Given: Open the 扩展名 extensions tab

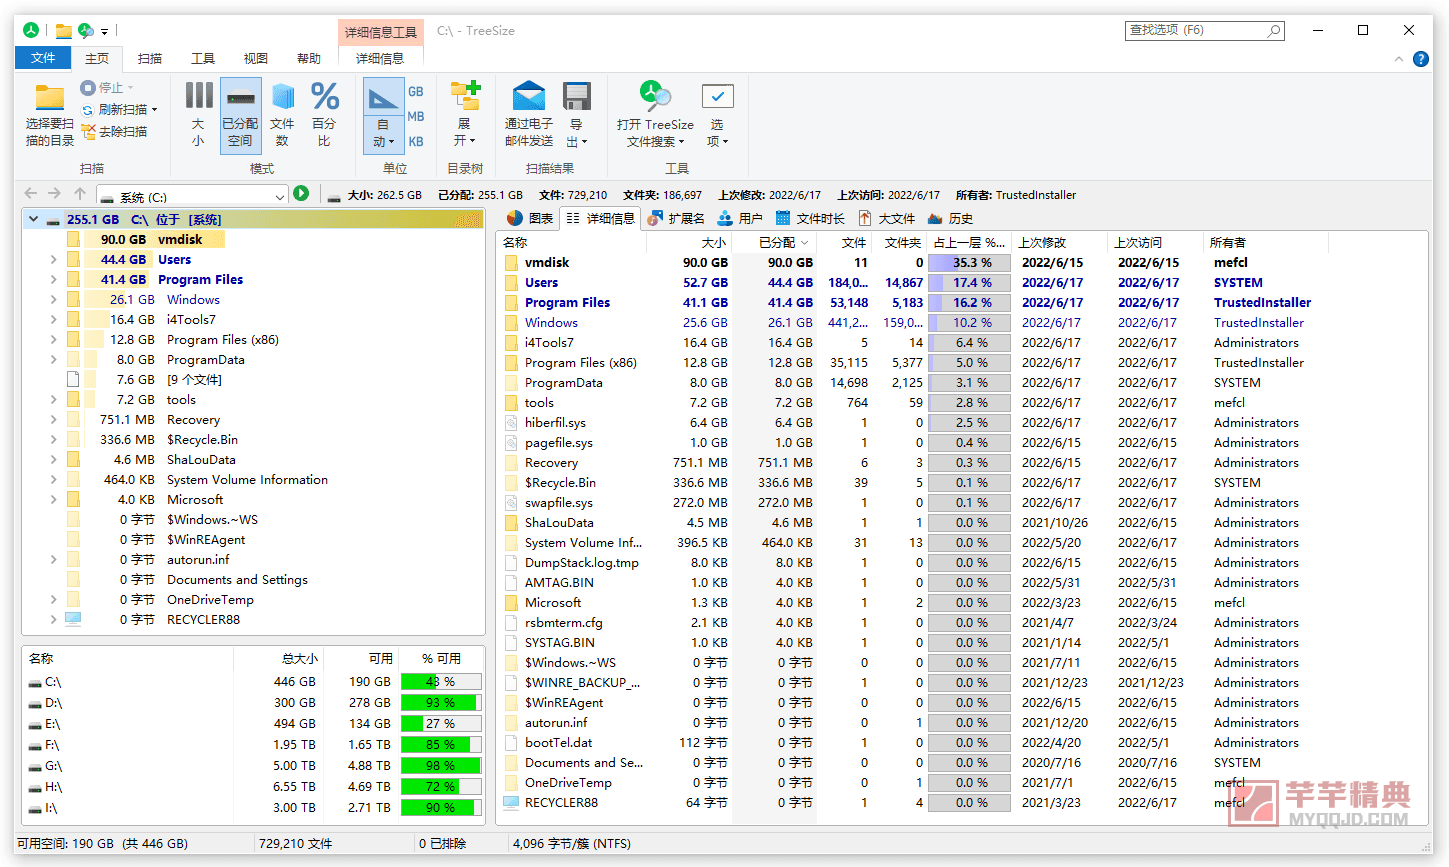Looking at the screenshot, I should (x=677, y=218).
